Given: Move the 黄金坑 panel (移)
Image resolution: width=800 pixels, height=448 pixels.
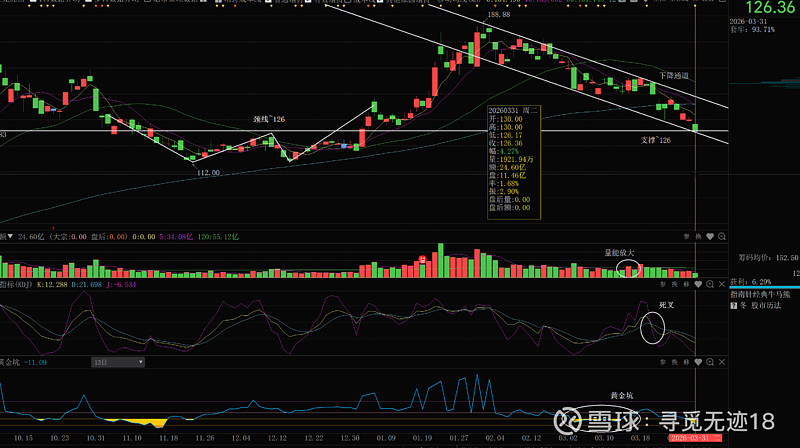Looking at the screenshot, I should (x=686, y=362).
